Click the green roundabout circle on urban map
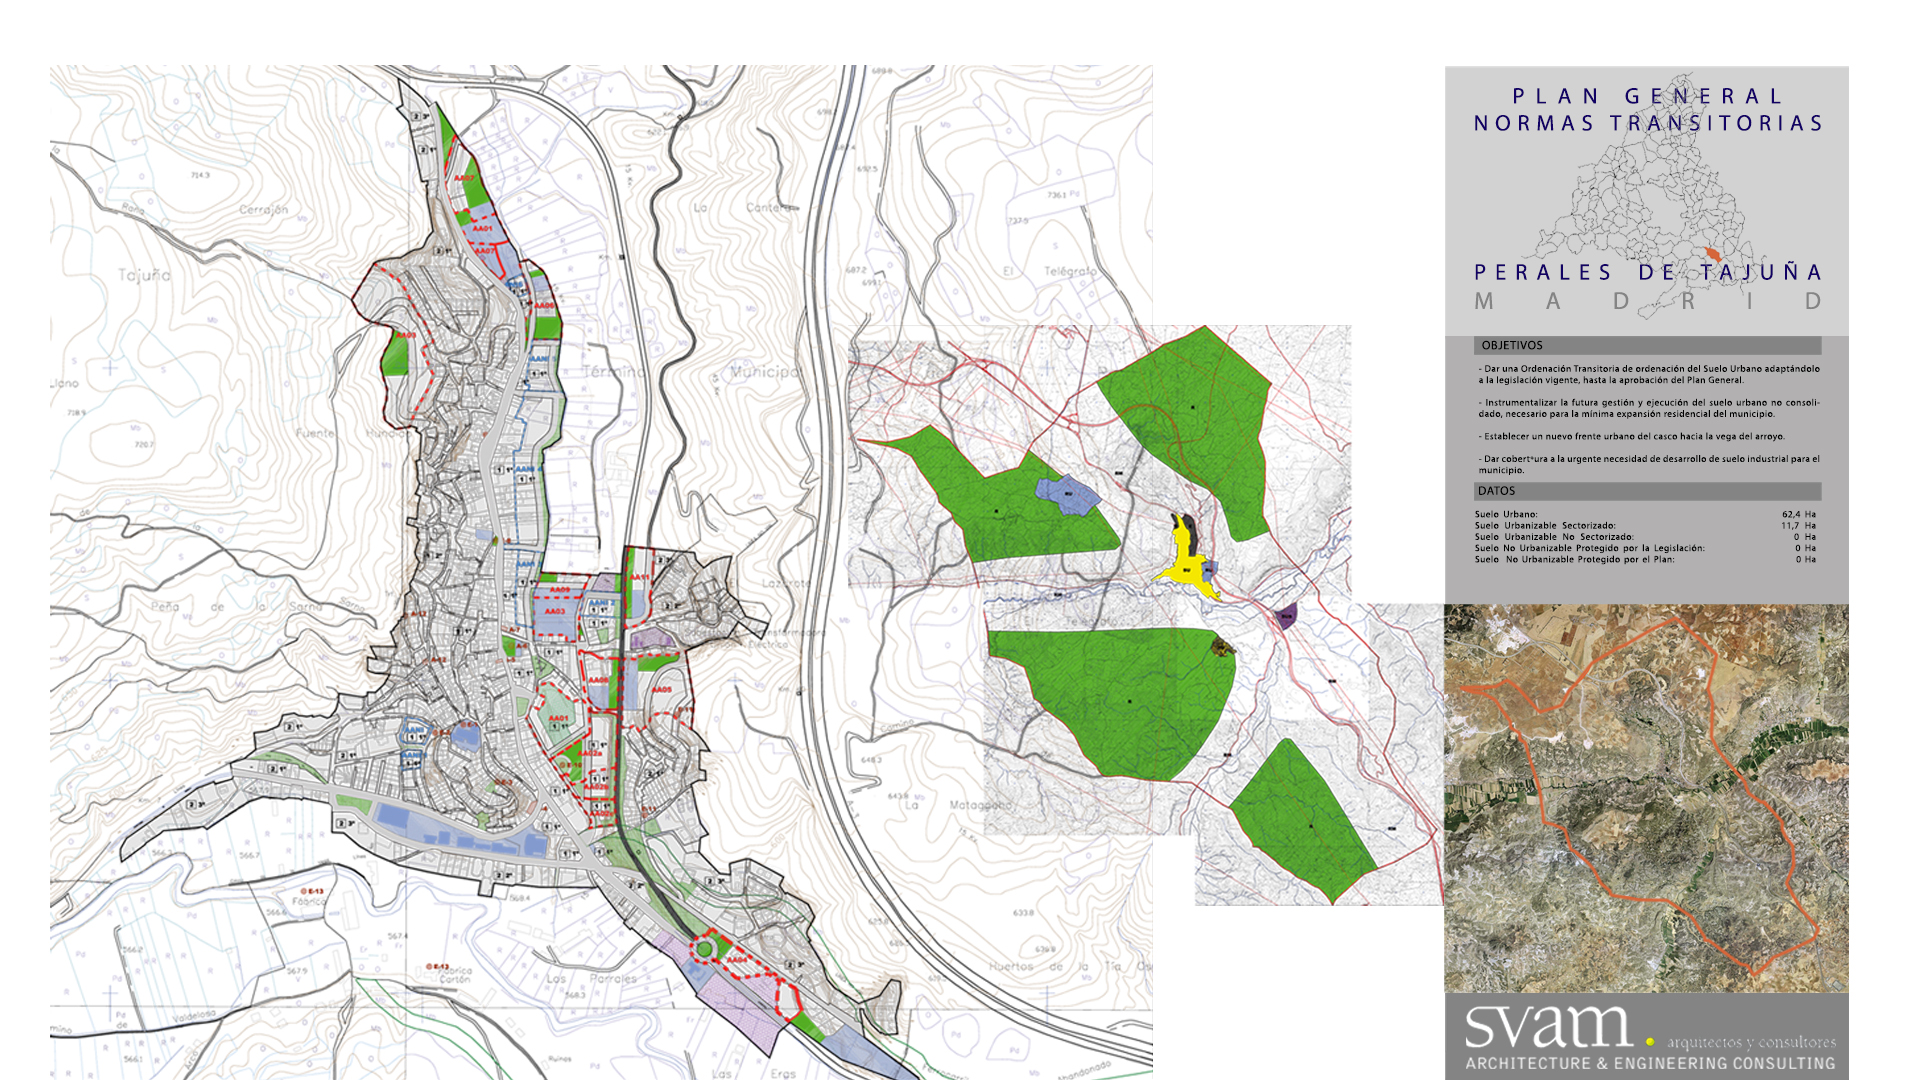The width and height of the screenshot is (1920, 1080). click(x=704, y=949)
